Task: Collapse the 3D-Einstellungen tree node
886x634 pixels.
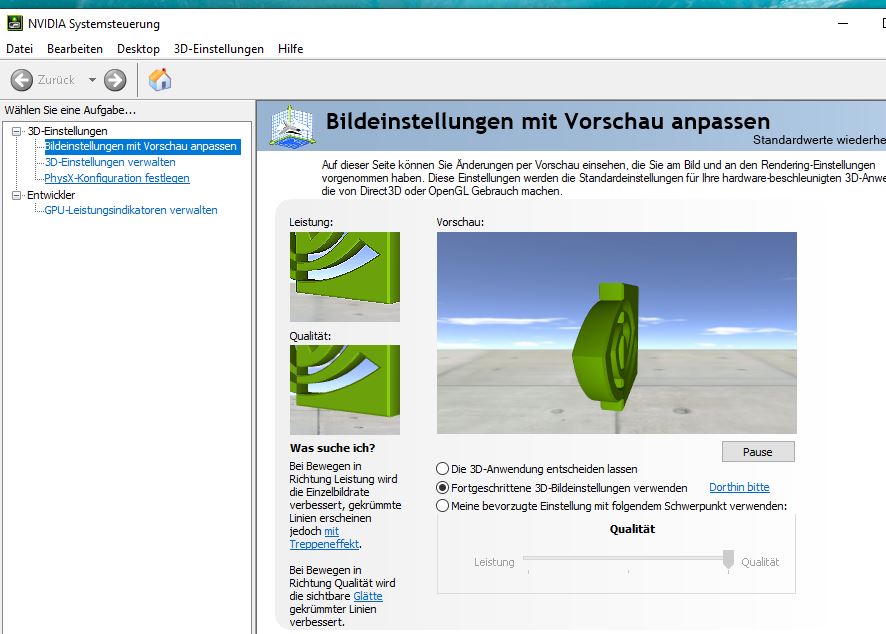Action: pos(16,131)
